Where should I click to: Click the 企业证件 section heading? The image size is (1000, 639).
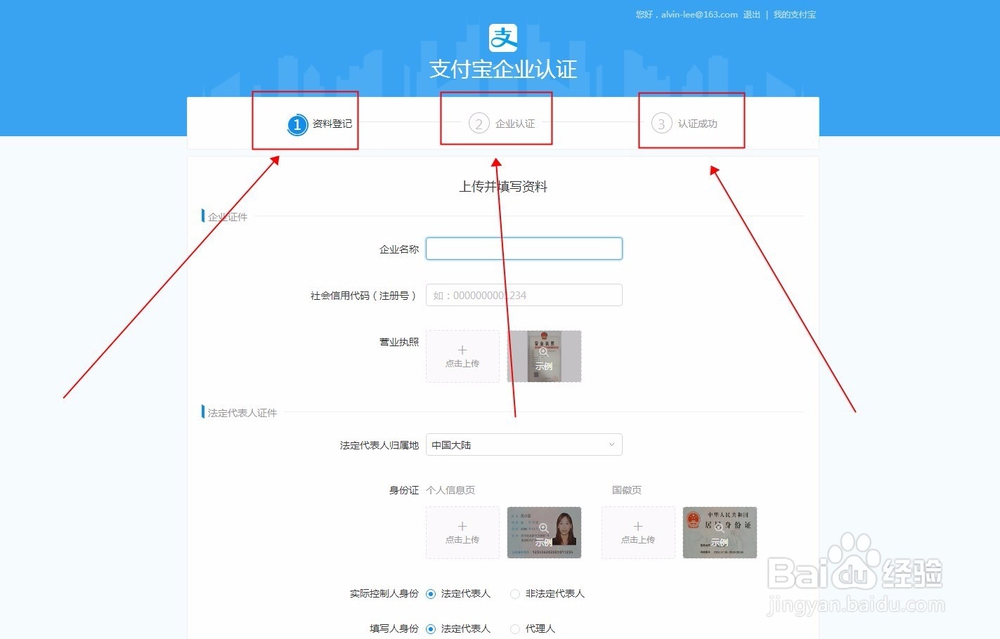pyautogui.click(x=228, y=217)
